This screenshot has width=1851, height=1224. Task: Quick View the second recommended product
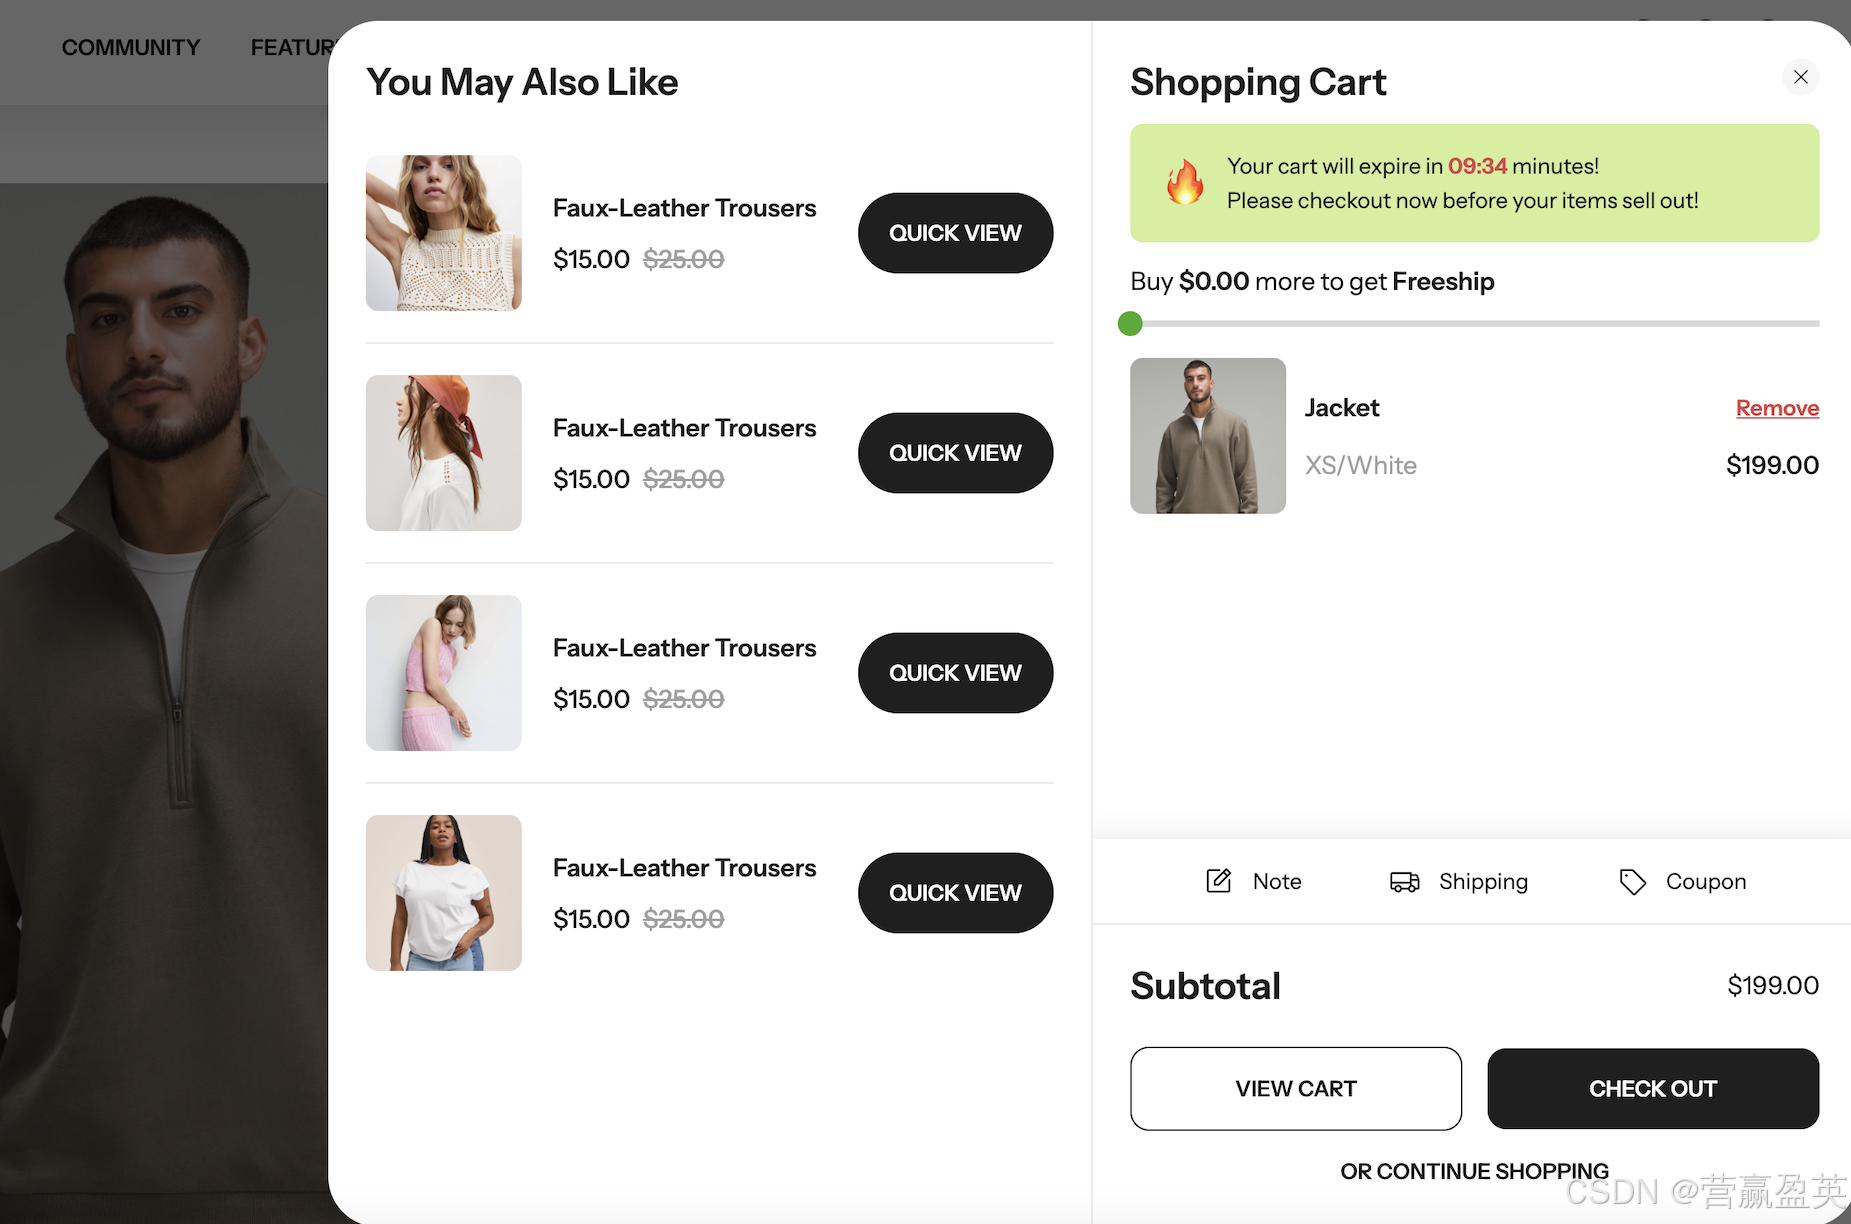coord(954,452)
